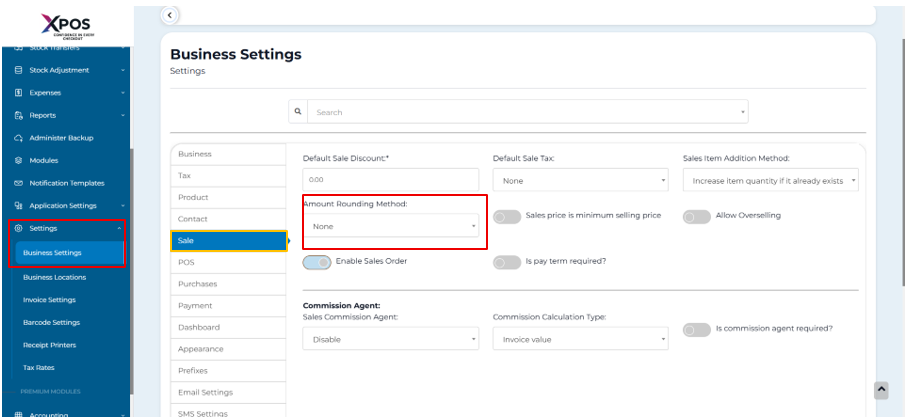Screen dimensions: 908x417
Task: Click the Reports sidebar icon
Action: (x=19, y=115)
